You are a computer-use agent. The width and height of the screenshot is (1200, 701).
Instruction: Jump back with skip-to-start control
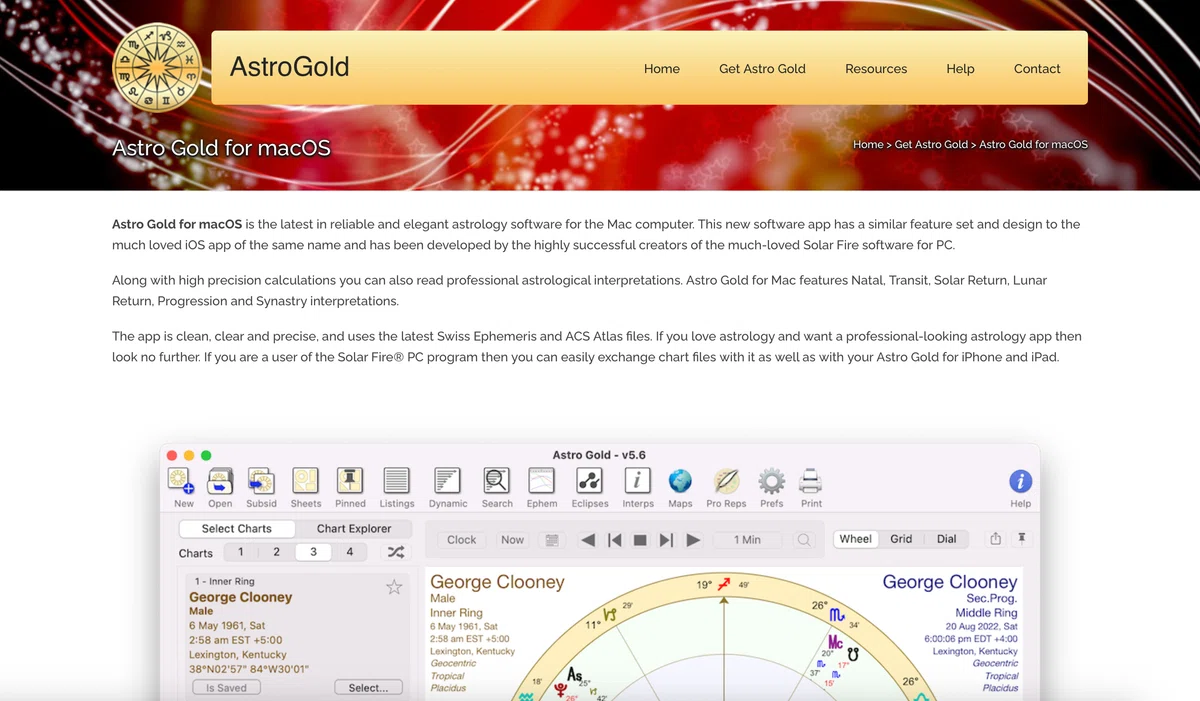614,540
